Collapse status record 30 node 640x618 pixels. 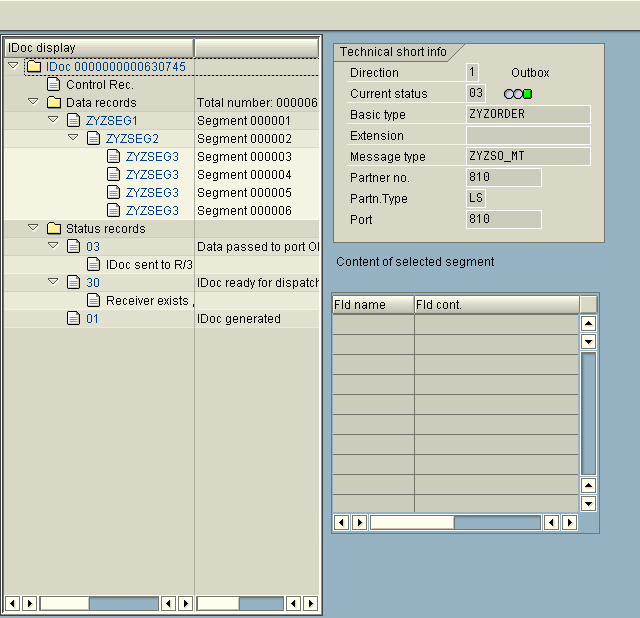[53, 282]
